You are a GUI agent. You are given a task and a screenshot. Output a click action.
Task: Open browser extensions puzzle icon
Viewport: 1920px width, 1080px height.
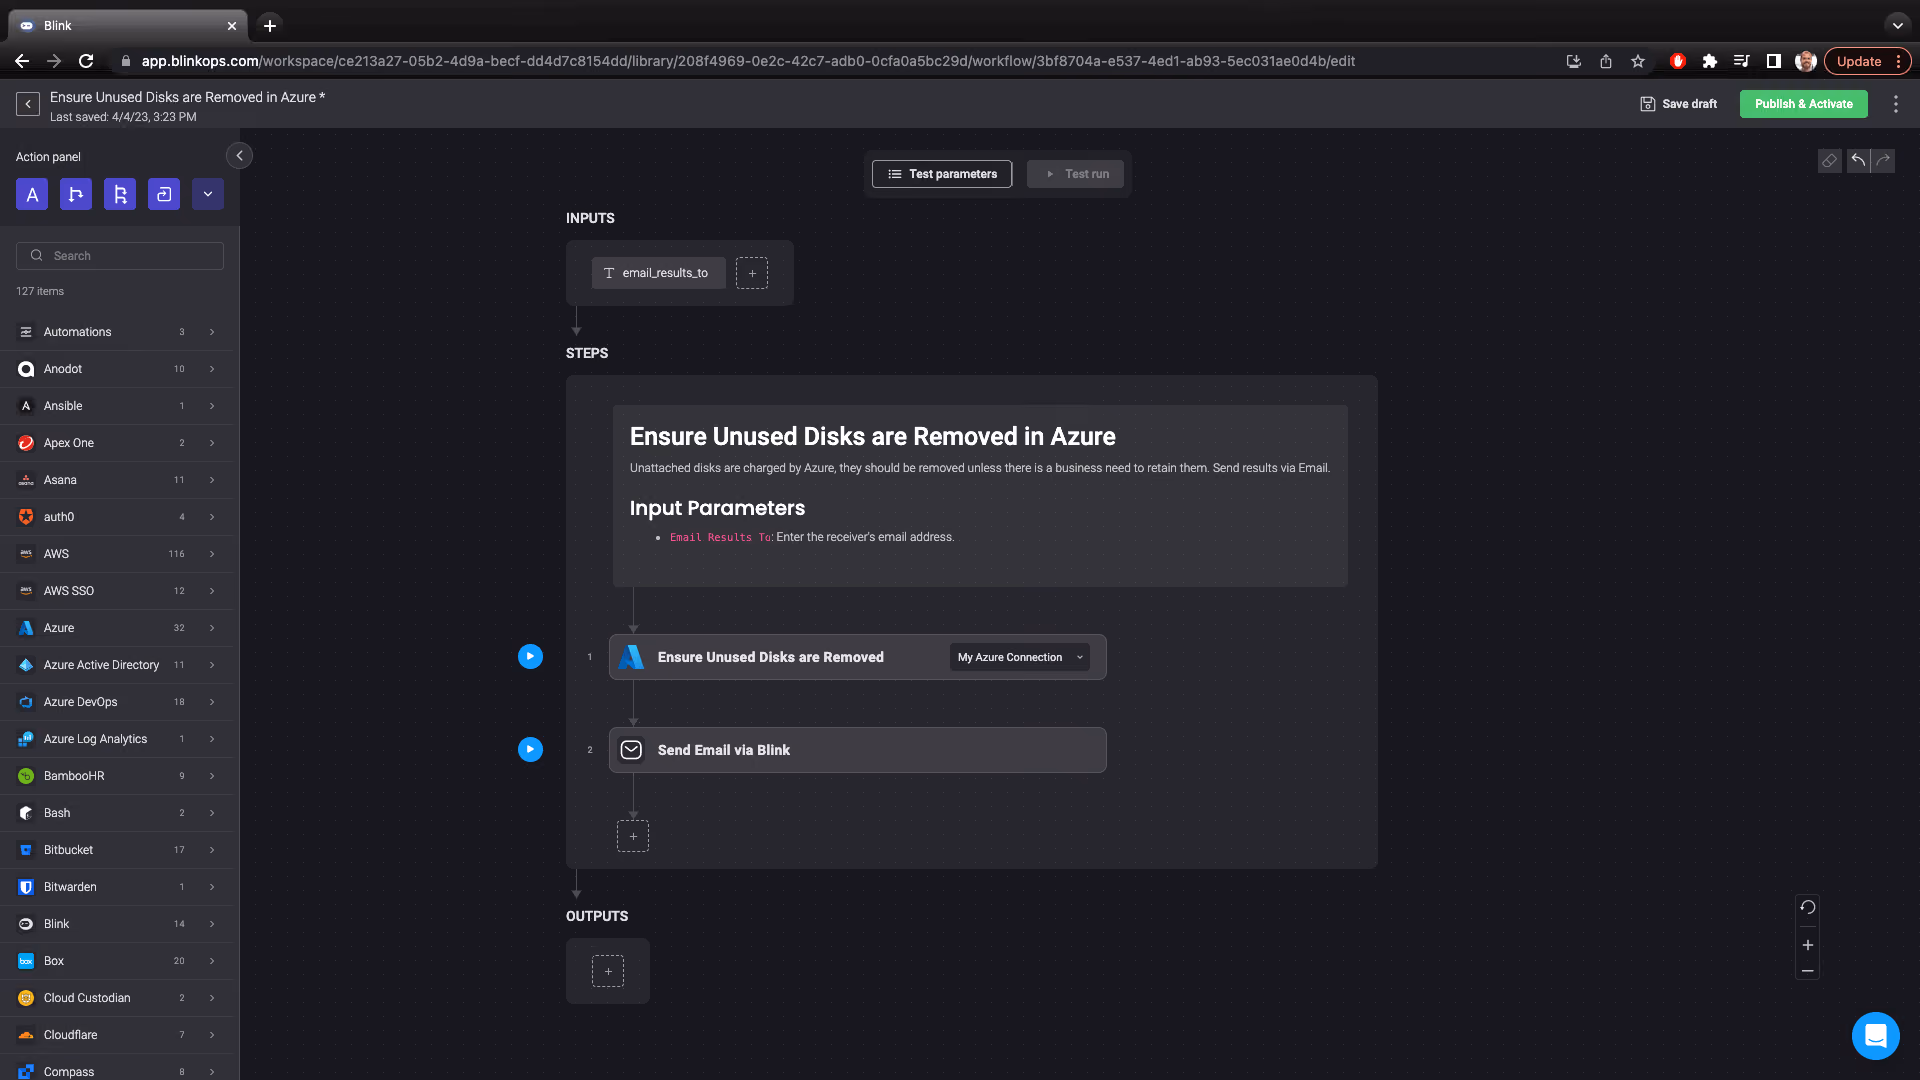[x=1710, y=61]
